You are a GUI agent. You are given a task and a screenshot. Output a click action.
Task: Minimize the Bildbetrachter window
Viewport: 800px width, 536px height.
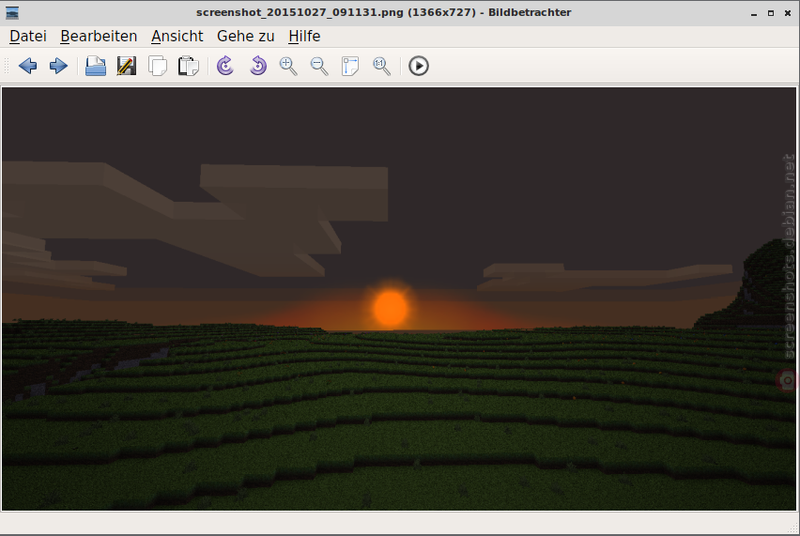(754, 13)
